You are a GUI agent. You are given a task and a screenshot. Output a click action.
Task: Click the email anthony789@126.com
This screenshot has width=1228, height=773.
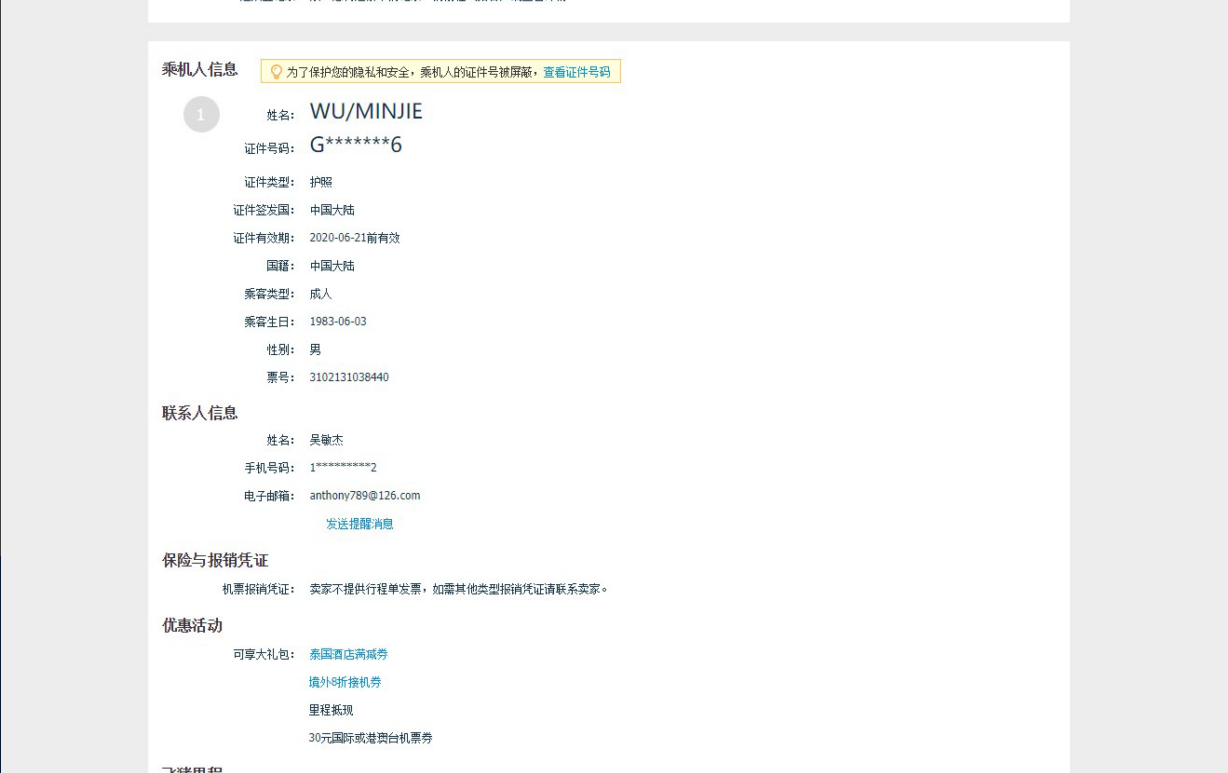click(x=365, y=496)
